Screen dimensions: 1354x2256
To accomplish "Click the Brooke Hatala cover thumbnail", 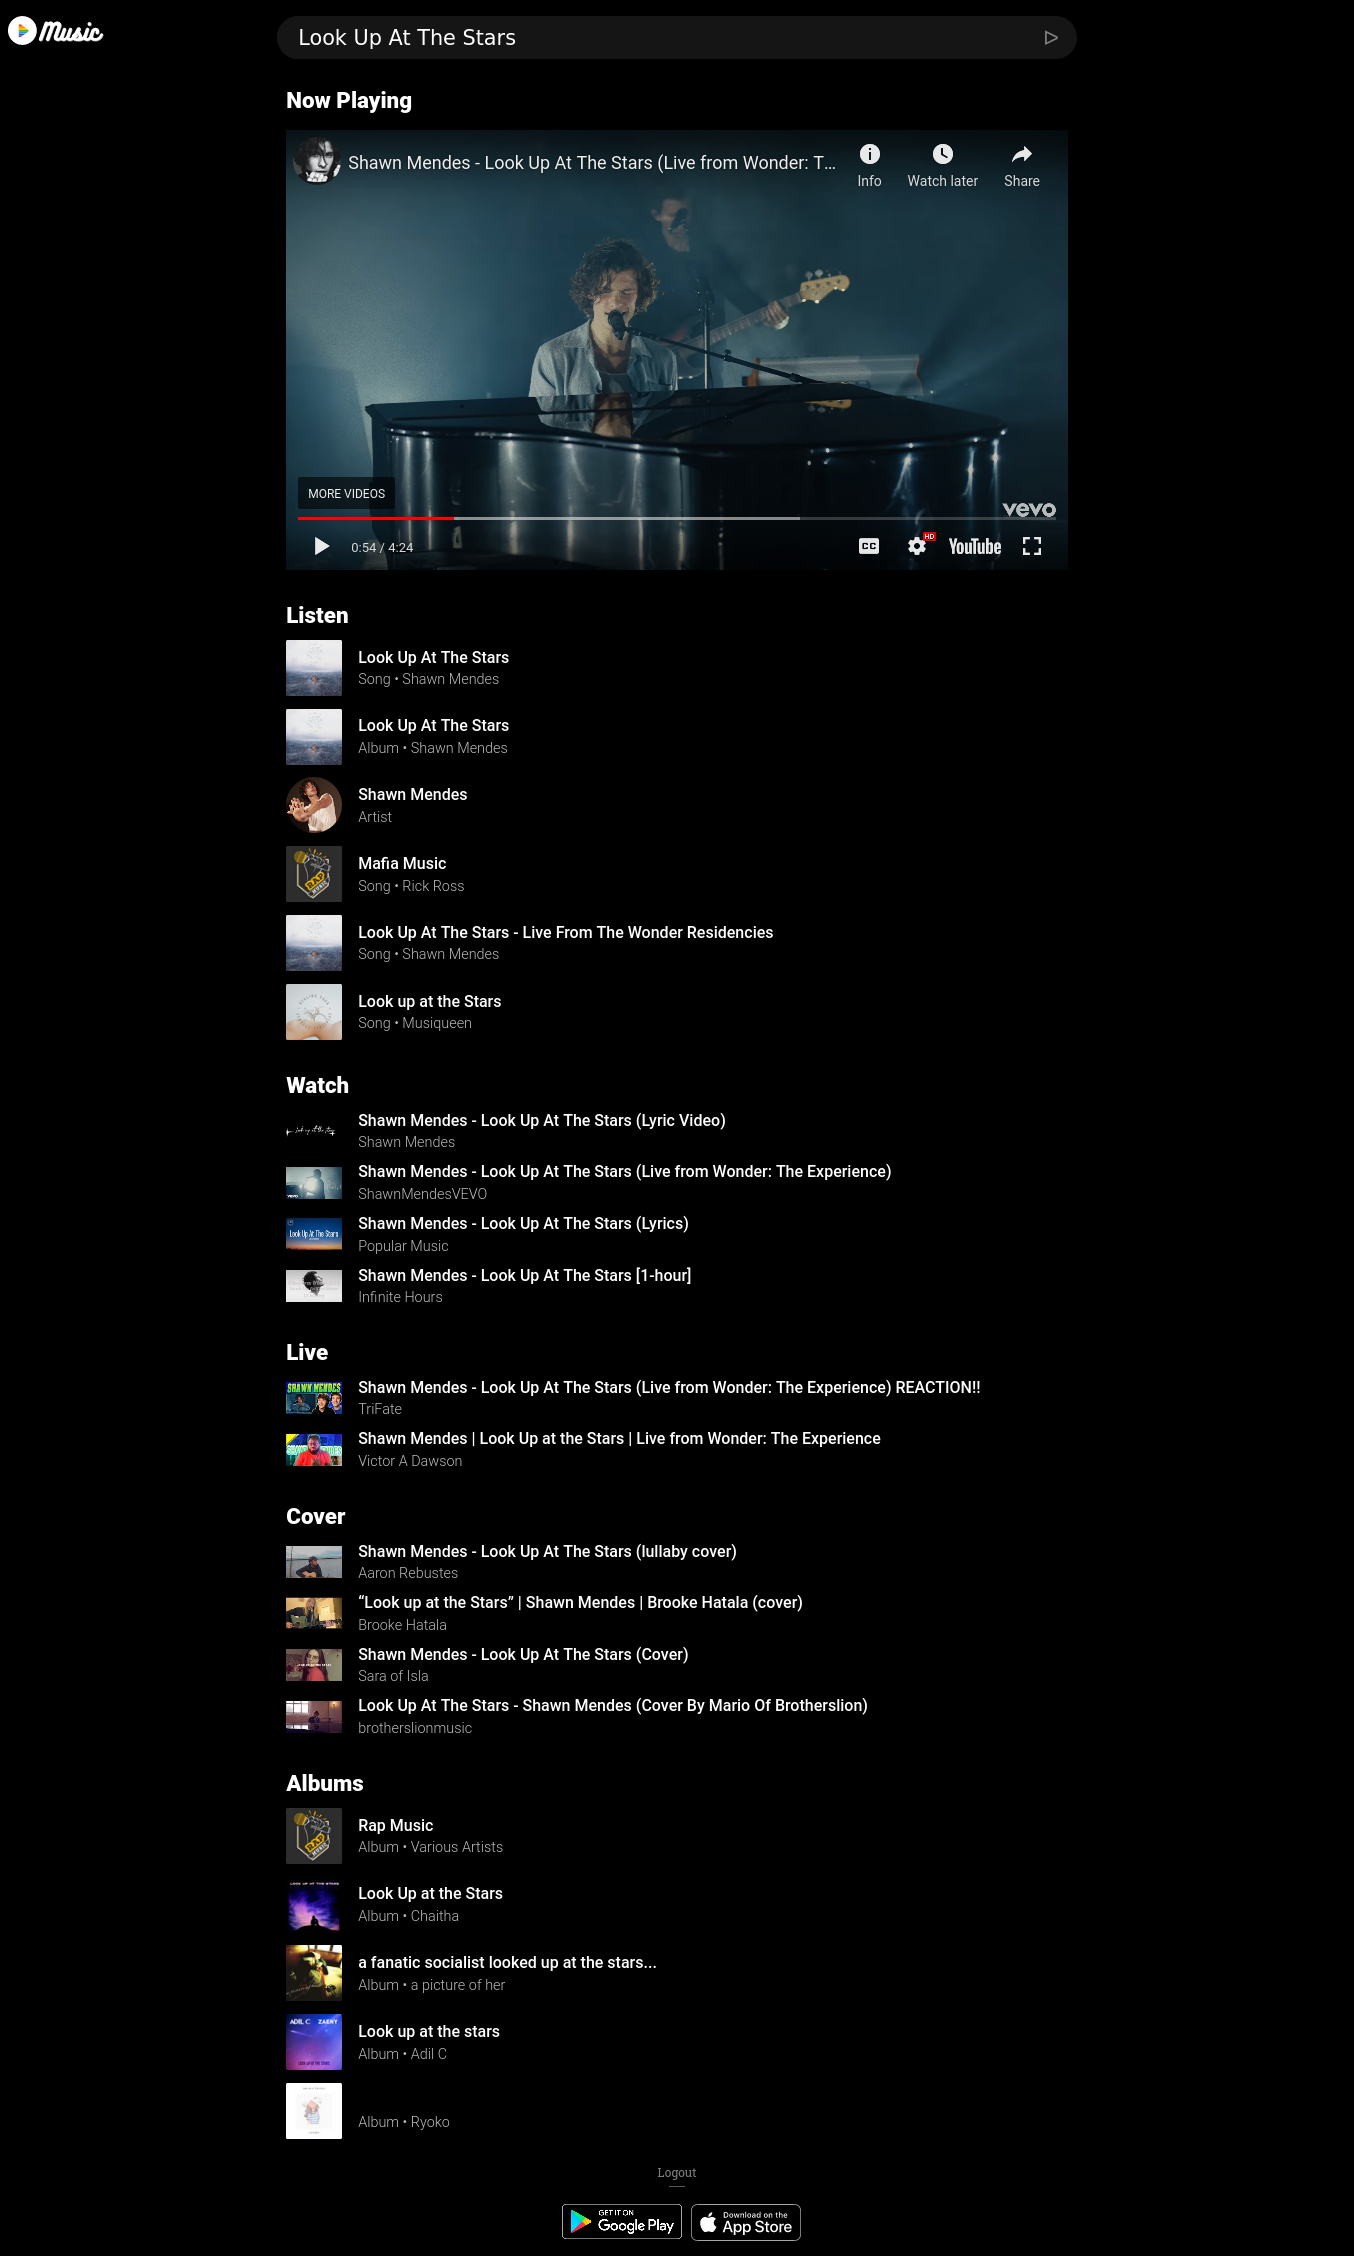I will pos(314,1614).
